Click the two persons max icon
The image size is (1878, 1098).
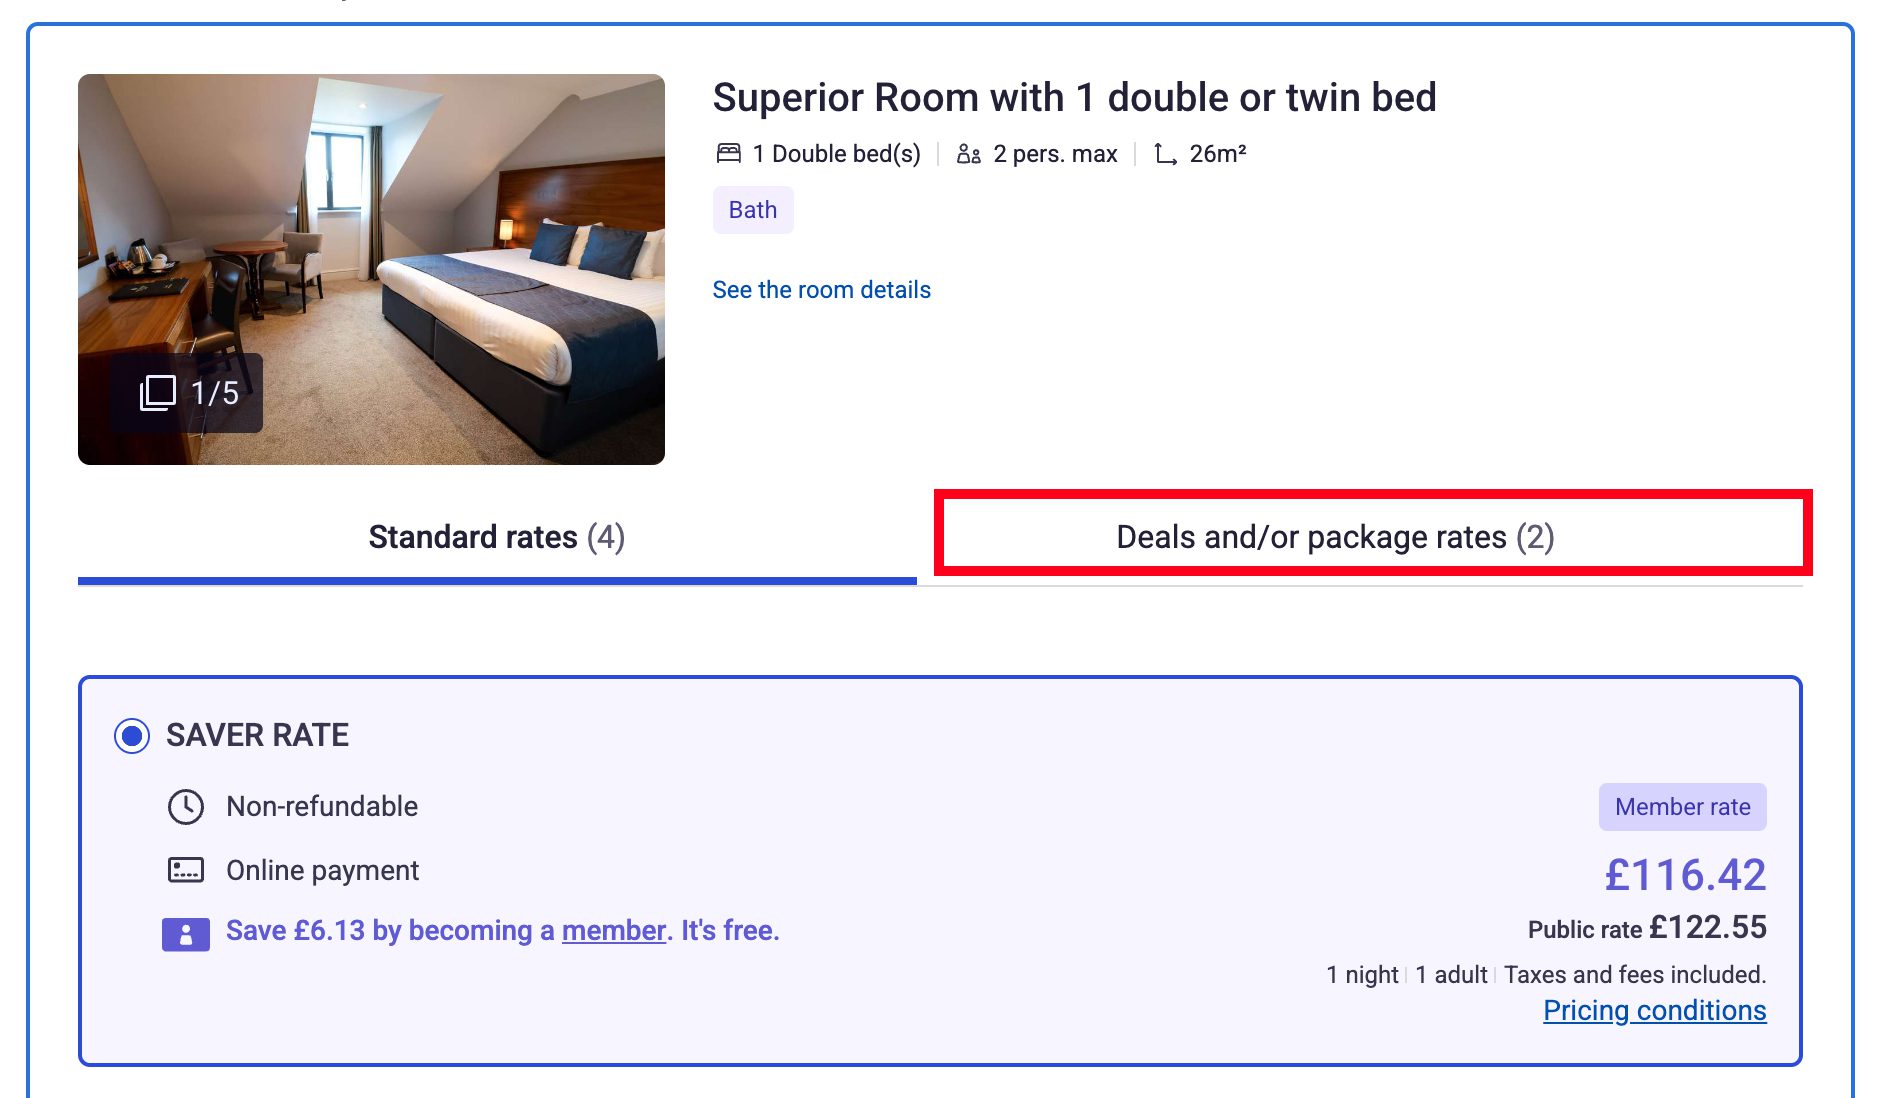(x=968, y=154)
